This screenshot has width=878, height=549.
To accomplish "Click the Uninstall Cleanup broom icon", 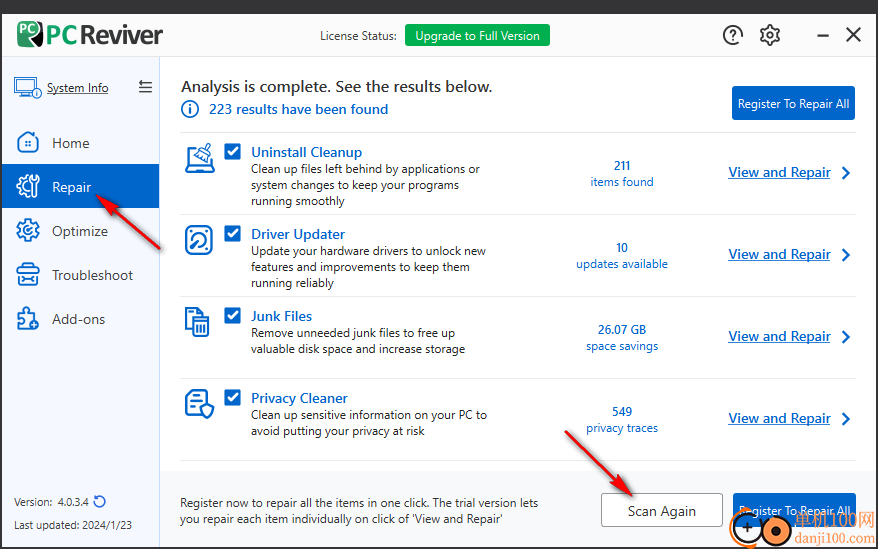I will (200, 158).
